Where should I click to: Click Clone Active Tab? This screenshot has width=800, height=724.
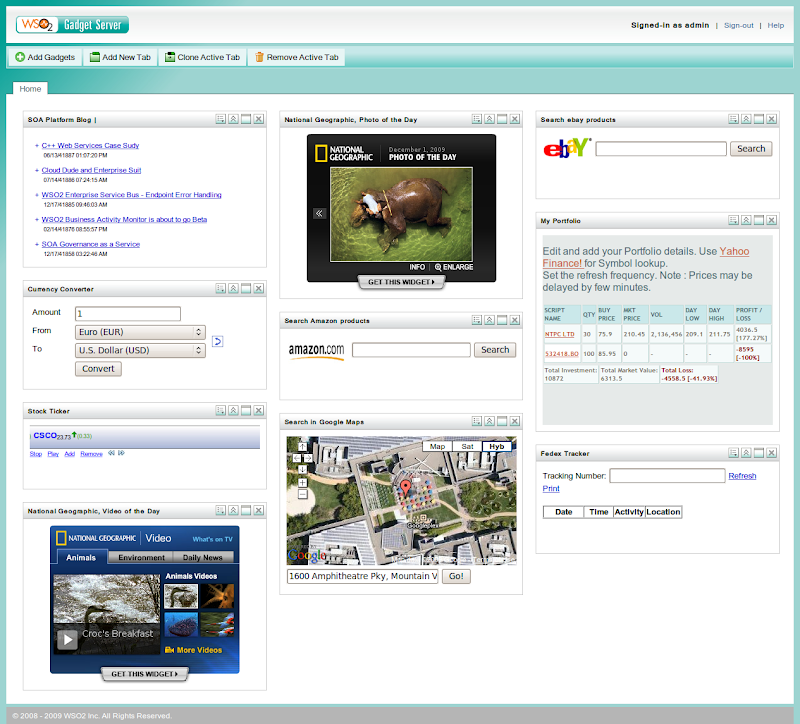(203, 57)
